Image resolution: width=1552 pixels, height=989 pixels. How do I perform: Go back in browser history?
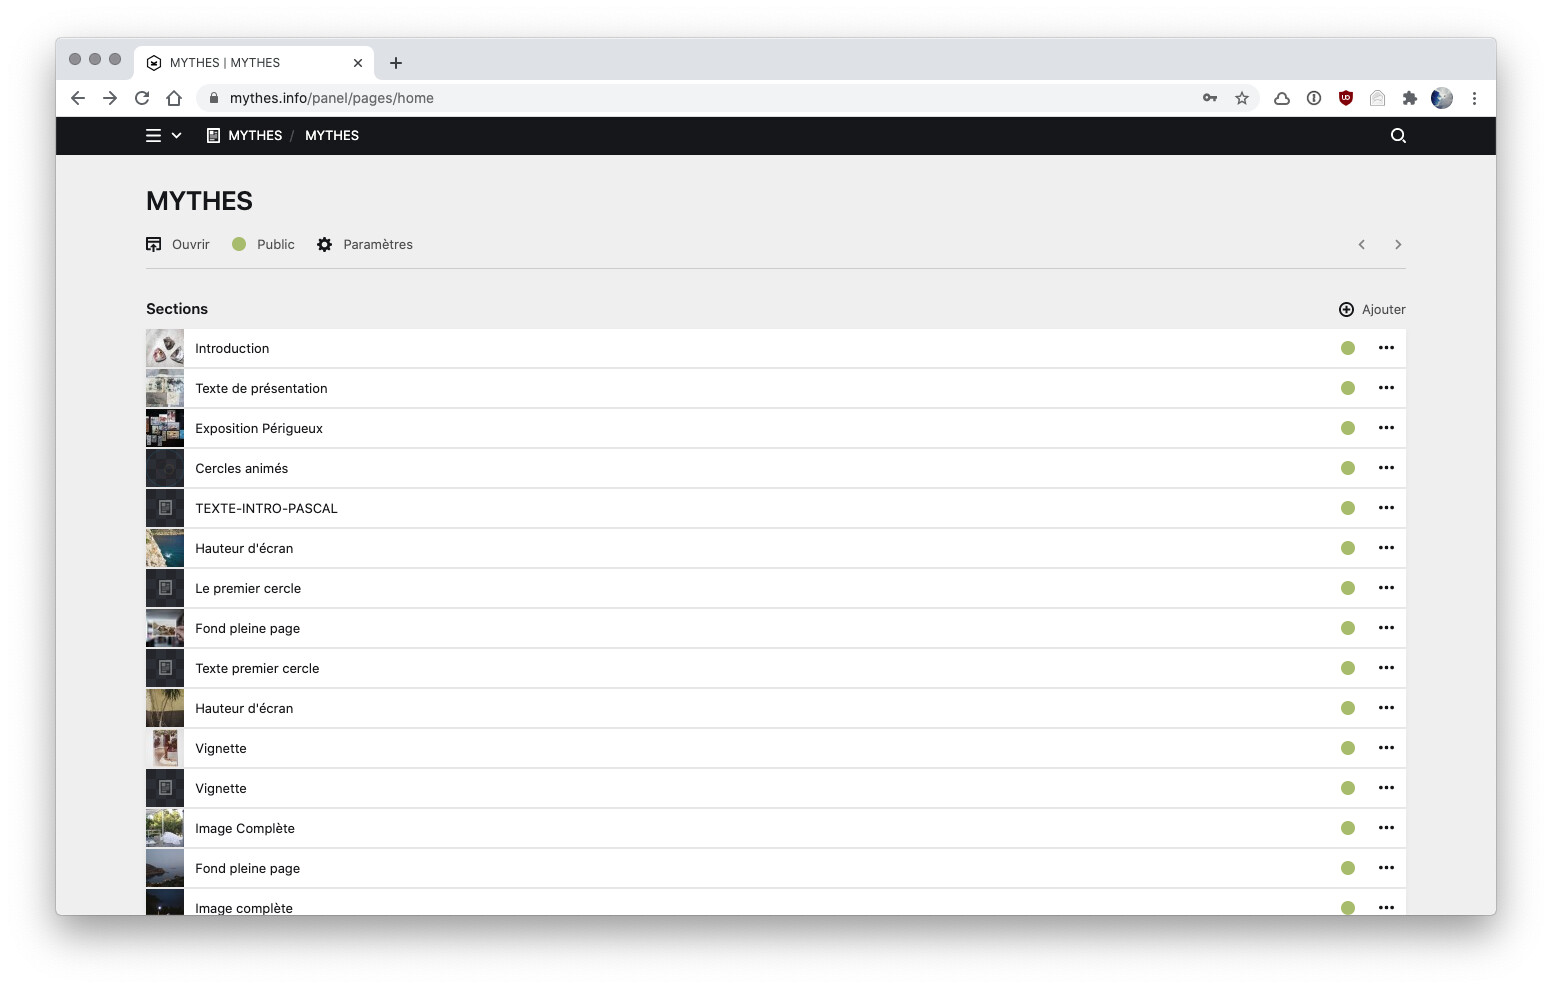click(78, 98)
